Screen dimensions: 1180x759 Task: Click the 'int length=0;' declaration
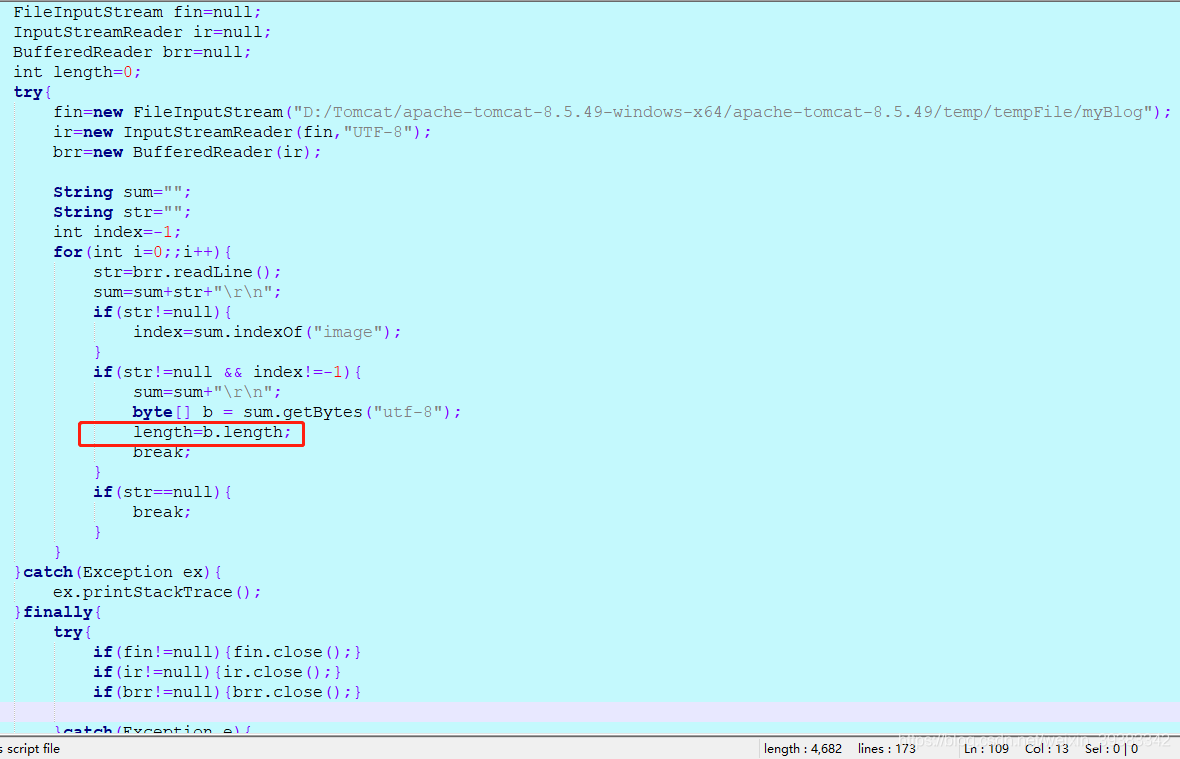coord(77,72)
